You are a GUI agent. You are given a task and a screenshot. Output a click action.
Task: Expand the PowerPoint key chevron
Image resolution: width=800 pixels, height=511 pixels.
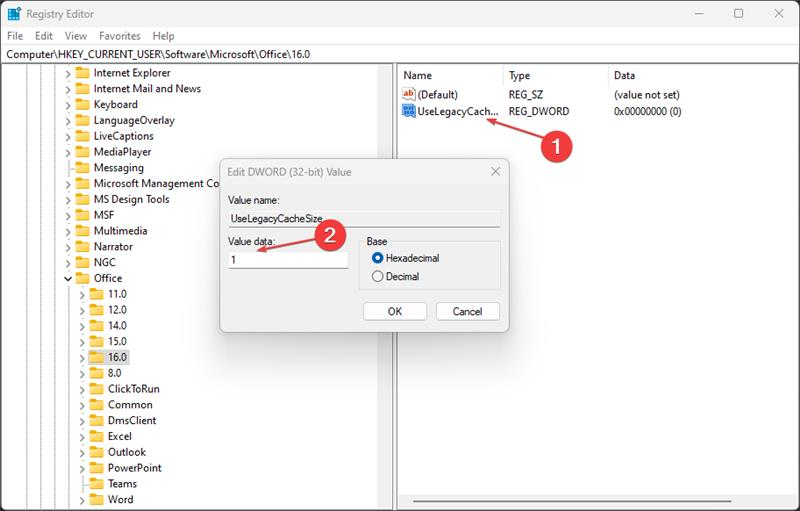(x=82, y=469)
